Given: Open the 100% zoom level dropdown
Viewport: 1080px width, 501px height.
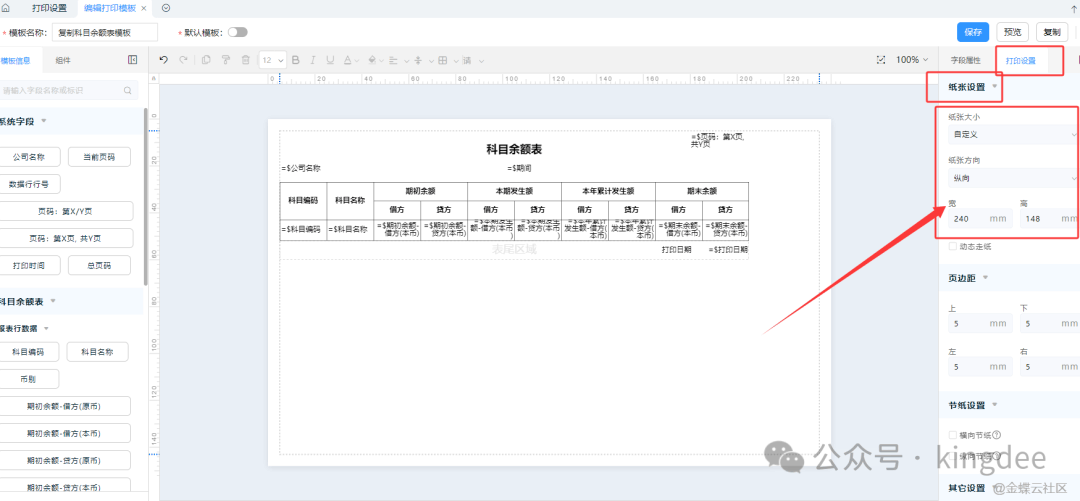Looking at the screenshot, I should (x=912, y=60).
